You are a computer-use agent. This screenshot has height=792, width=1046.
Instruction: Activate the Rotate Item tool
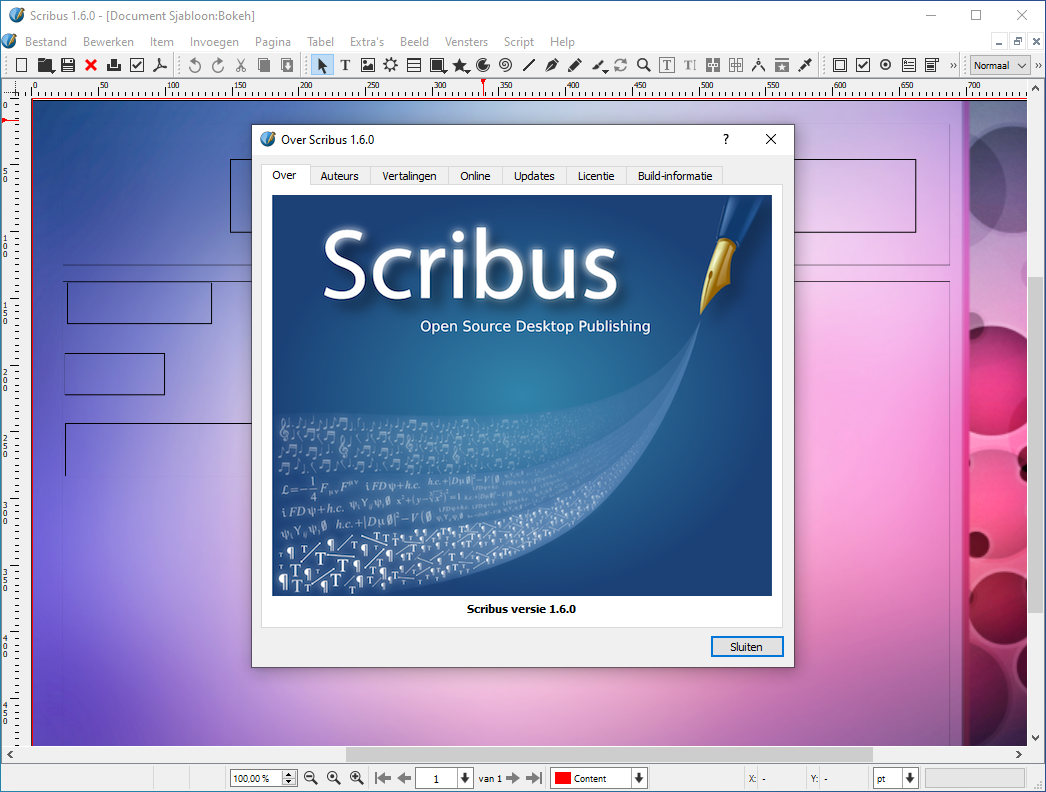(x=621, y=64)
